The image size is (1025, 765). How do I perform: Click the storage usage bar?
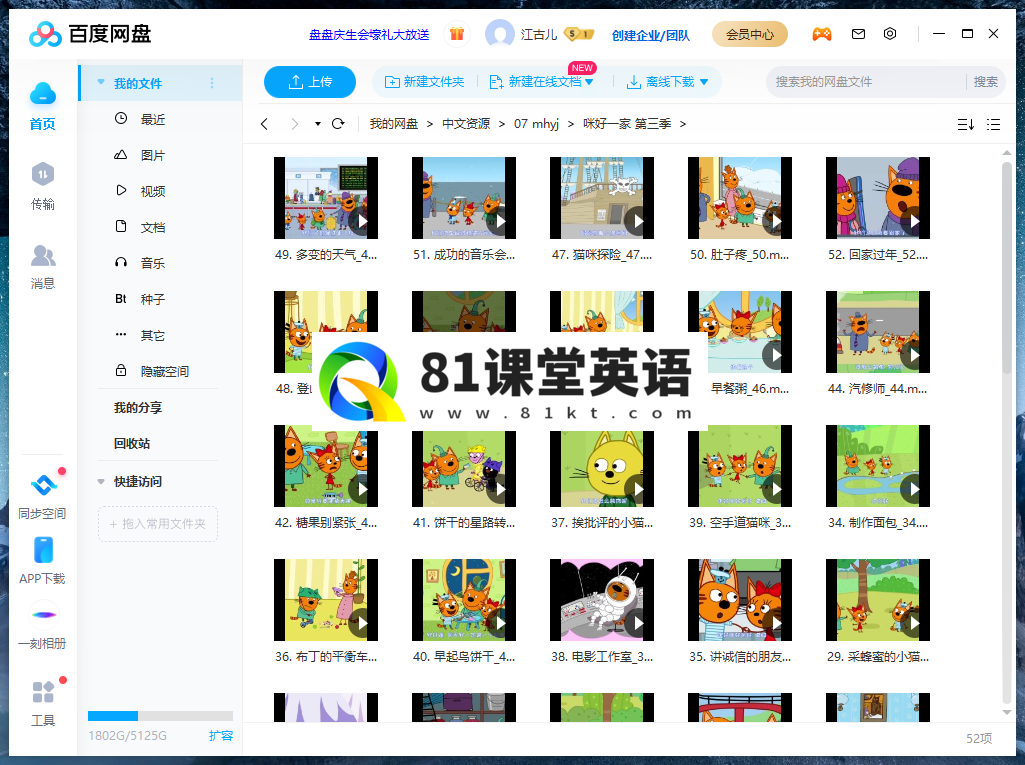click(160, 715)
